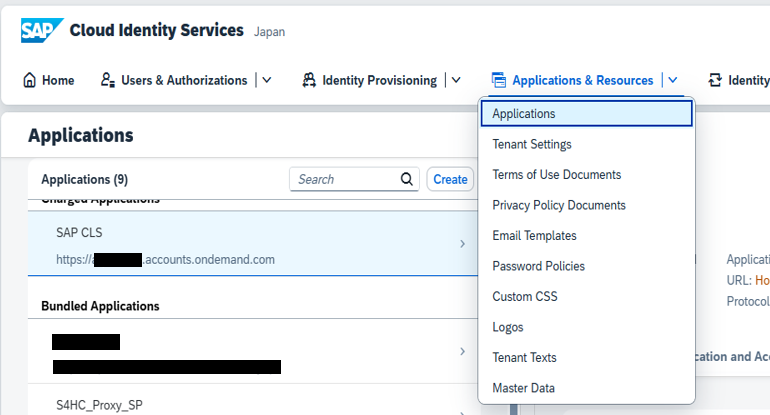The height and width of the screenshot is (415, 770).
Task: Click the magnifier icon in search field
Action: click(407, 179)
